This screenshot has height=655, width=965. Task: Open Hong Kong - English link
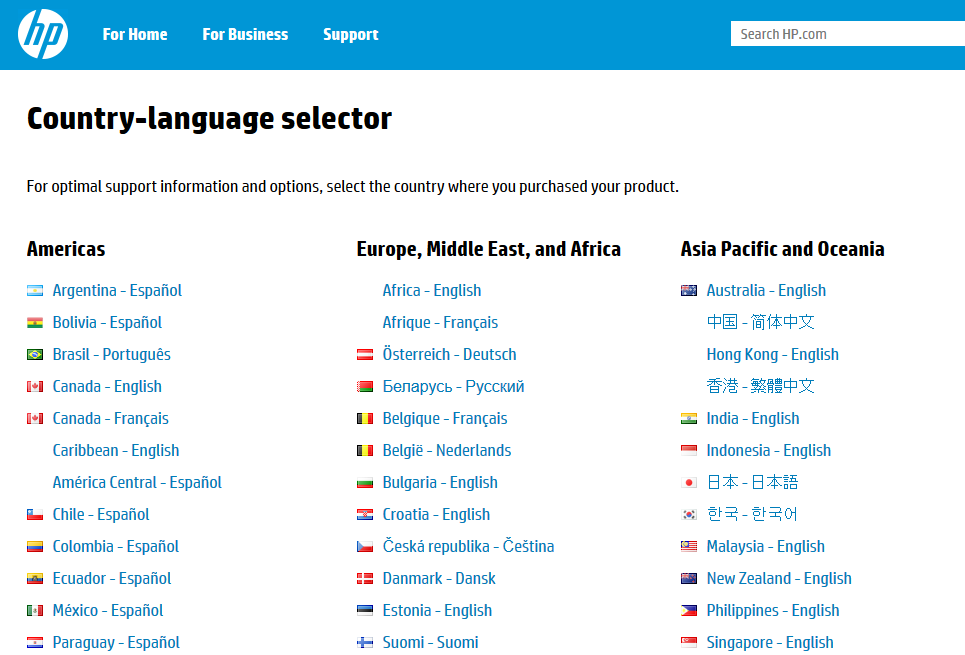click(x=772, y=355)
